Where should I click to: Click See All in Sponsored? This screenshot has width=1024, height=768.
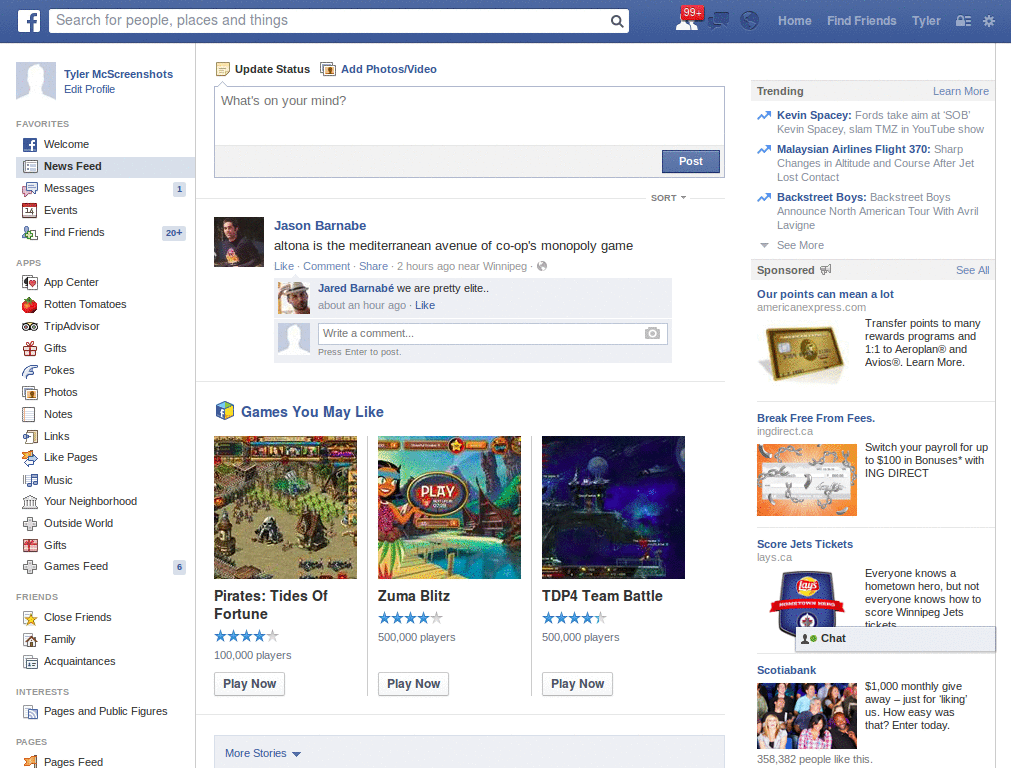pos(972,270)
